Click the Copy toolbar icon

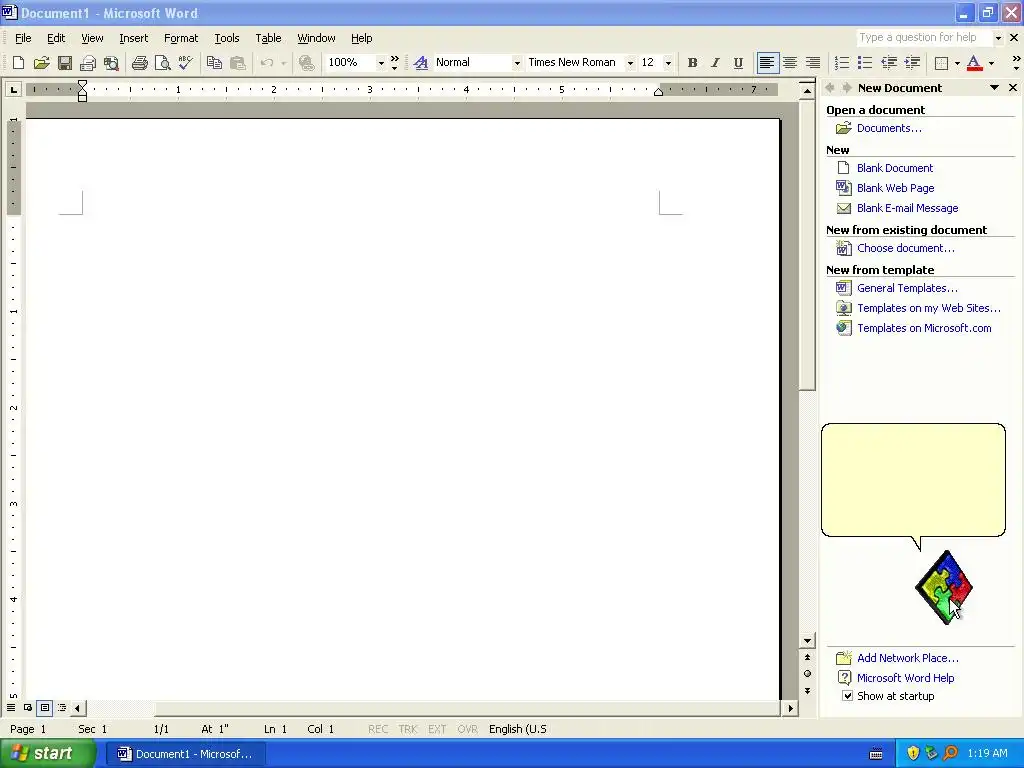click(214, 63)
